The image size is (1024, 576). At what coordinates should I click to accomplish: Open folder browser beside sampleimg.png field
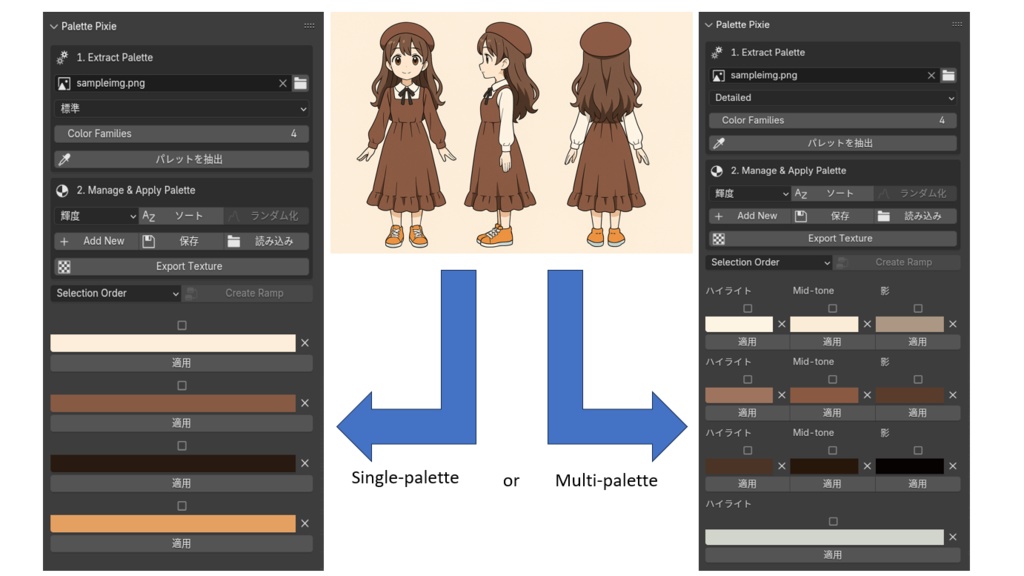point(299,83)
